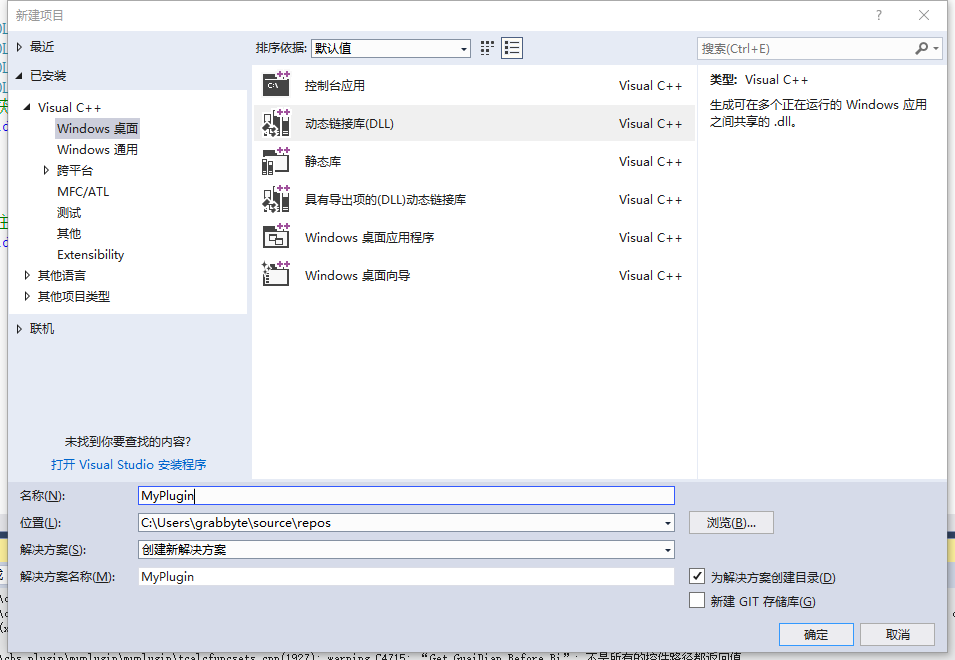955x660 pixels.
Task: Select Windows 通用 in the tree
Action: pos(97,150)
